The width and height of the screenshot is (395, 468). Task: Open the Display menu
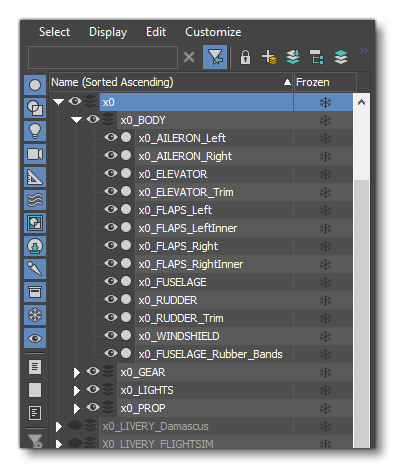pyautogui.click(x=108, y=32)
